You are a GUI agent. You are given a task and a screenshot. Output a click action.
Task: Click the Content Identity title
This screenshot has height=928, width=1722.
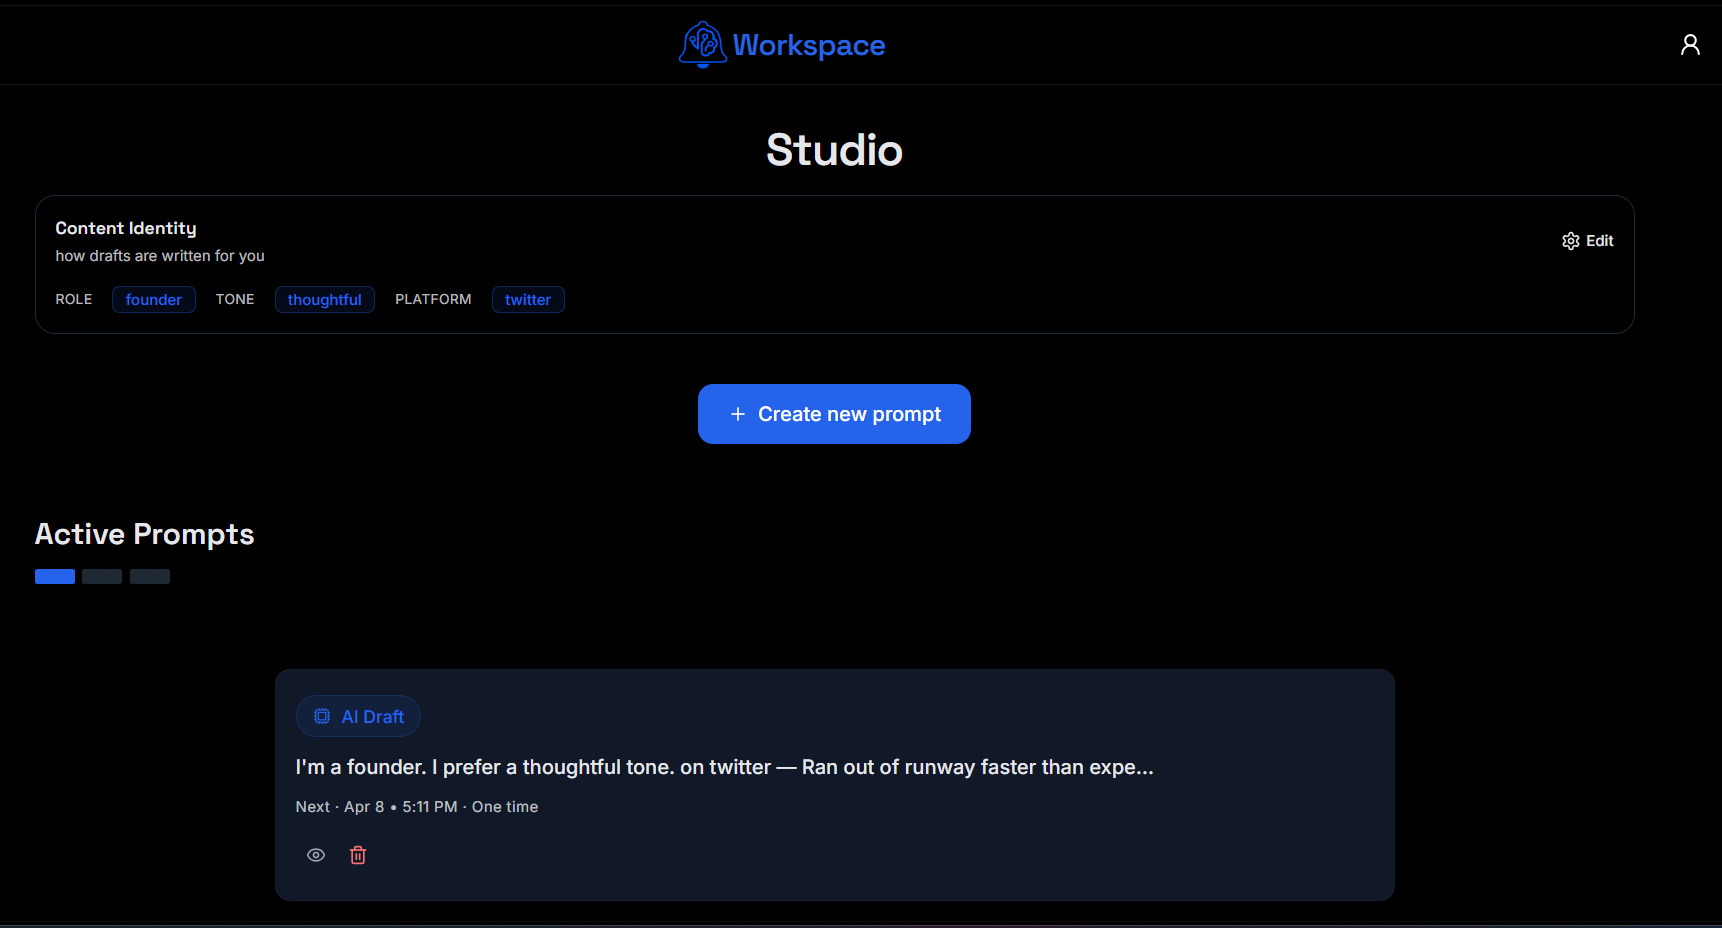(126, 228)
